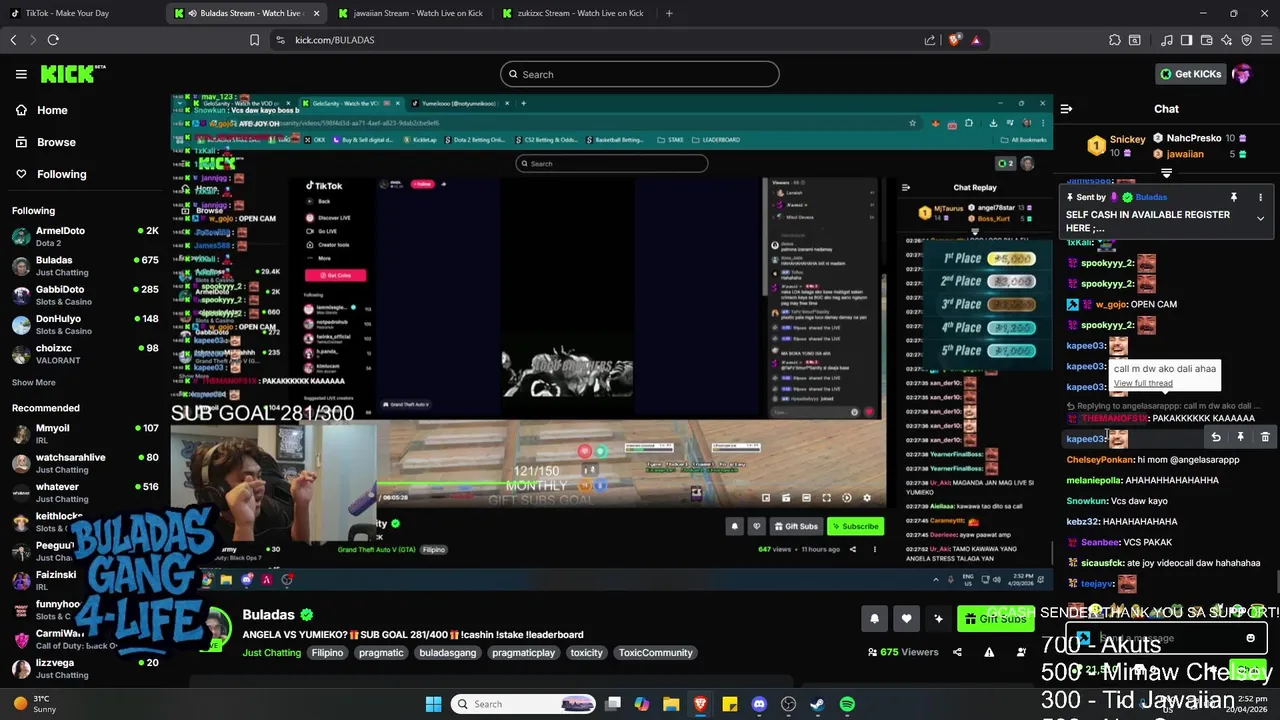Focus the Kick search bar

640,74
